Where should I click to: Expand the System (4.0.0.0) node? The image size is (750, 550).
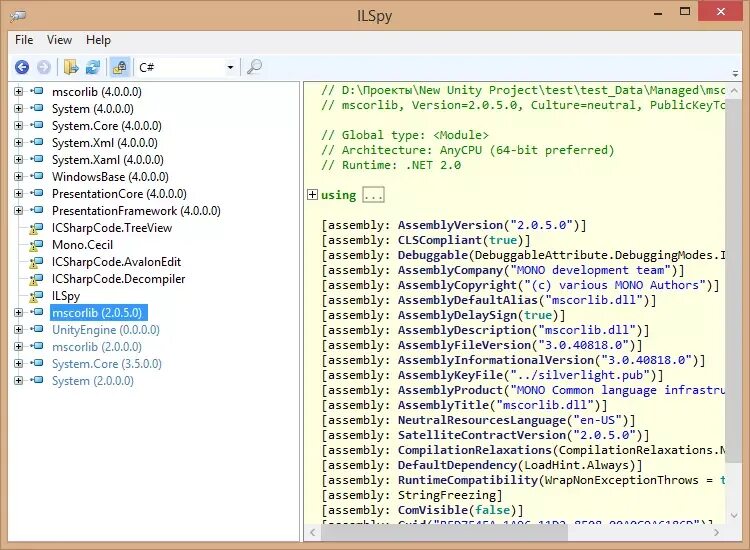click(x=18, y=109)
